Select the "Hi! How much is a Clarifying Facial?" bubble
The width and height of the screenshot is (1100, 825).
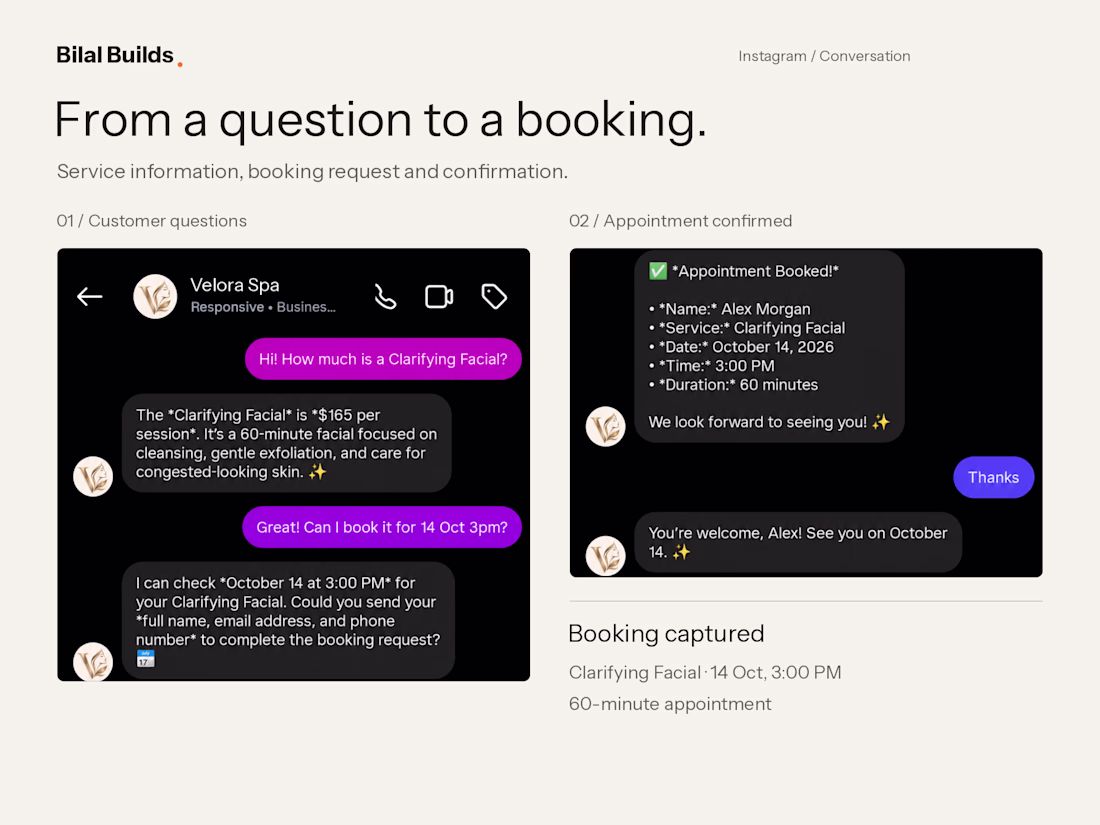pyautogui.click(x=383, y=359)
